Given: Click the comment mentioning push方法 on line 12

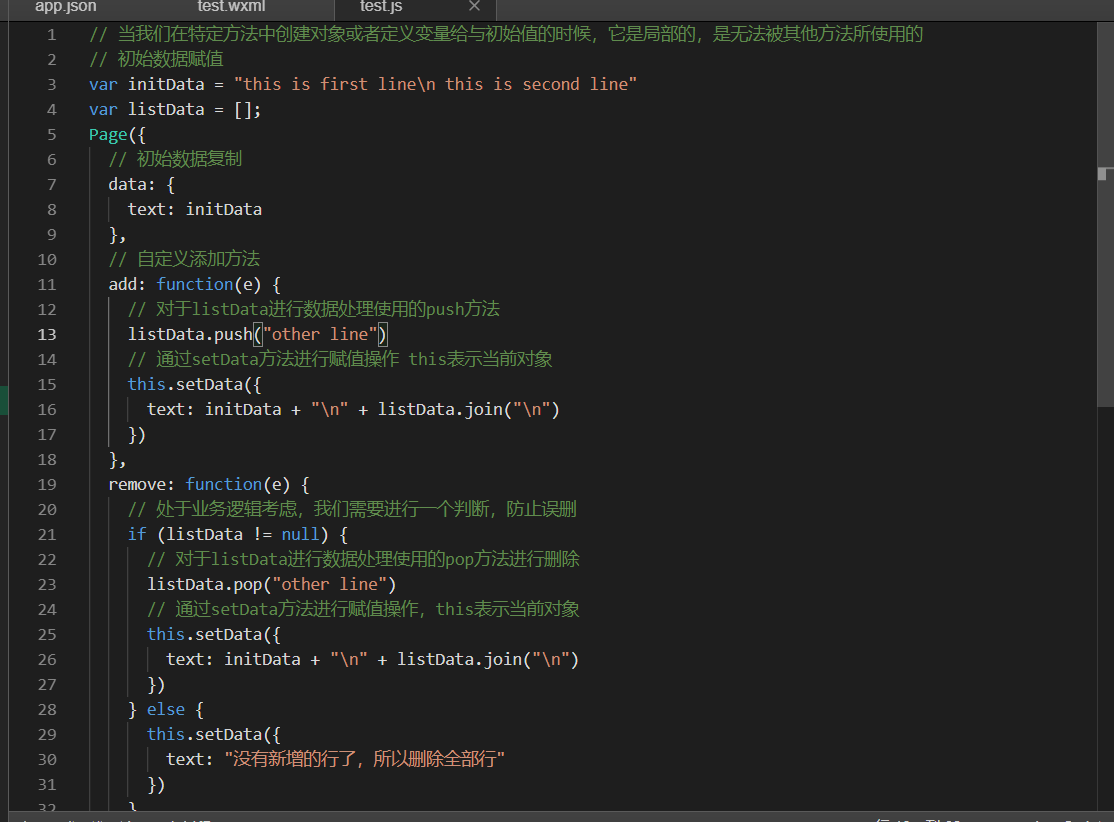Looking at the screenshot, I should (x=314, y=309).
